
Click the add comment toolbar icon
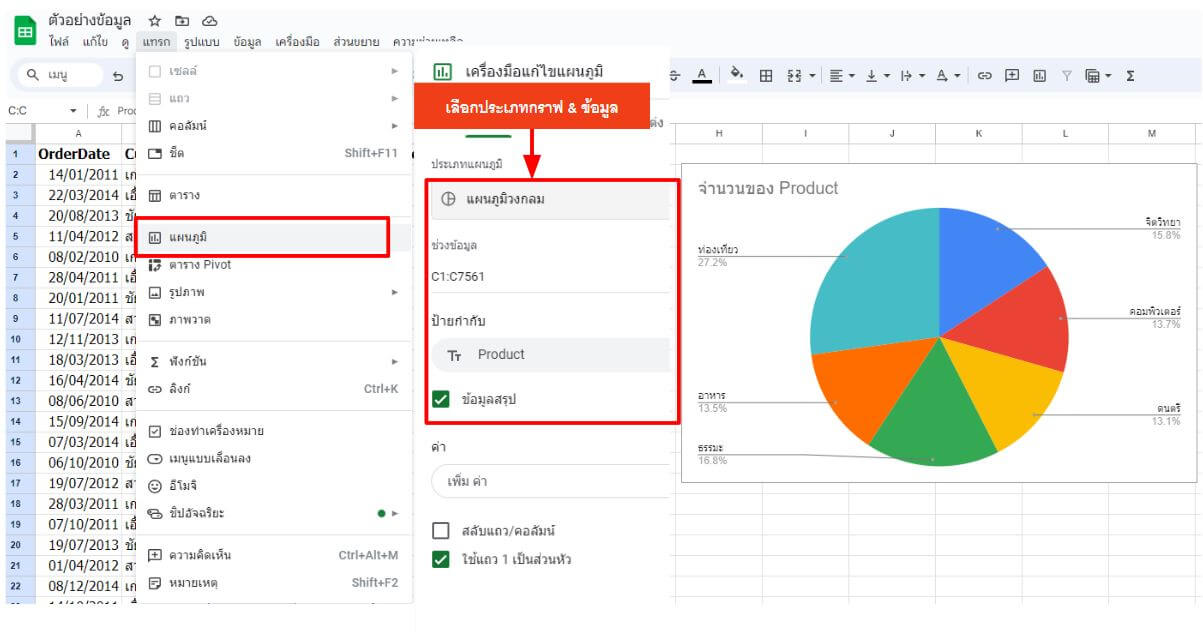1012,75
